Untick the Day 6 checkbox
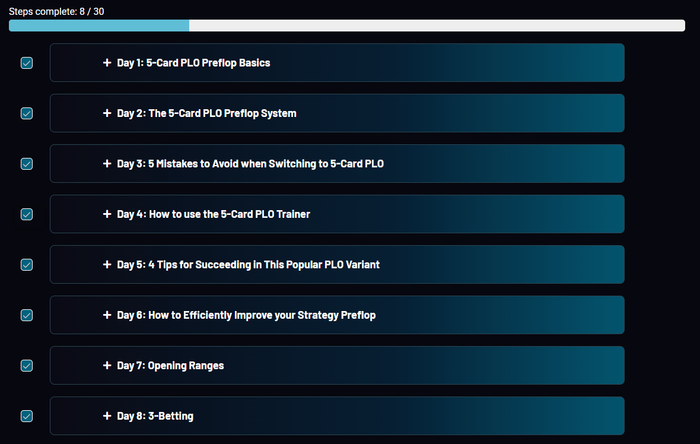Screen dimensions: 700x444 pos(27,315)
